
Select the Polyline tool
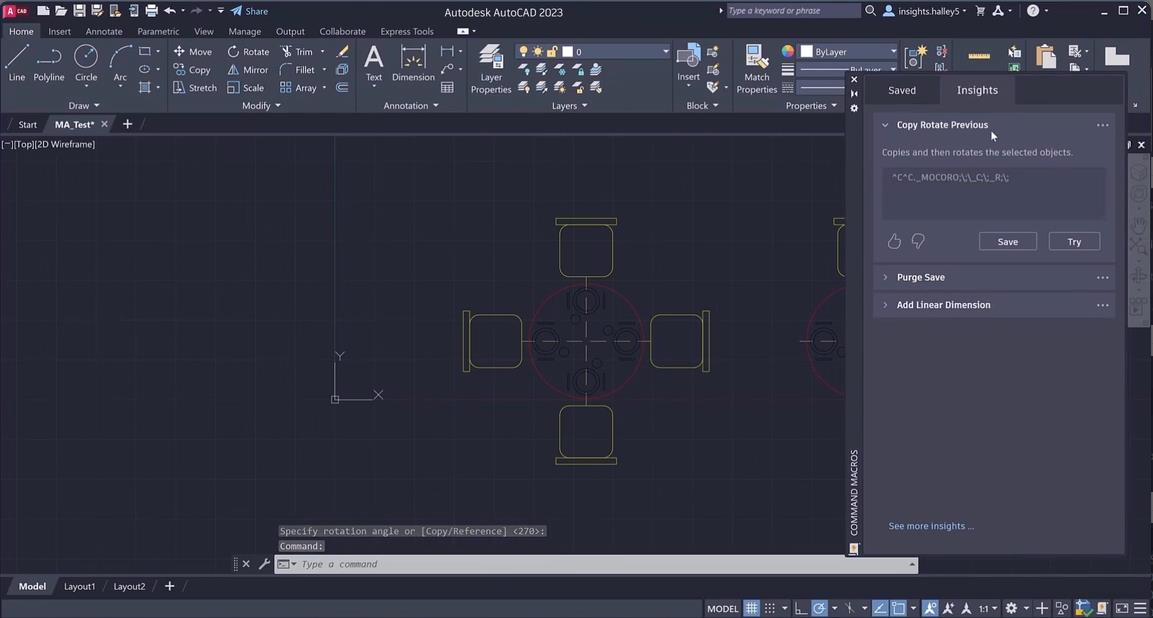point(49,63)
